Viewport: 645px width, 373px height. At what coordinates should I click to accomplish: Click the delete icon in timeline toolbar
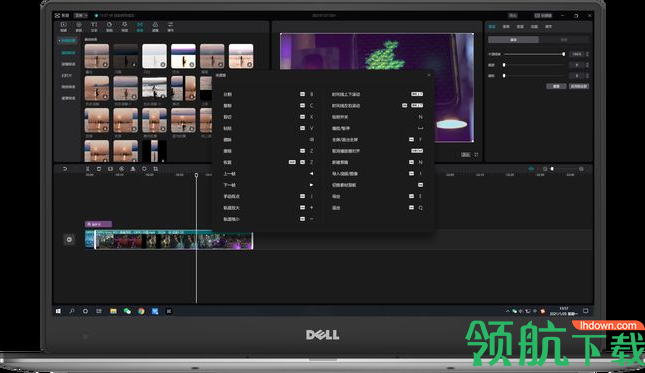(x=99, y=169)
